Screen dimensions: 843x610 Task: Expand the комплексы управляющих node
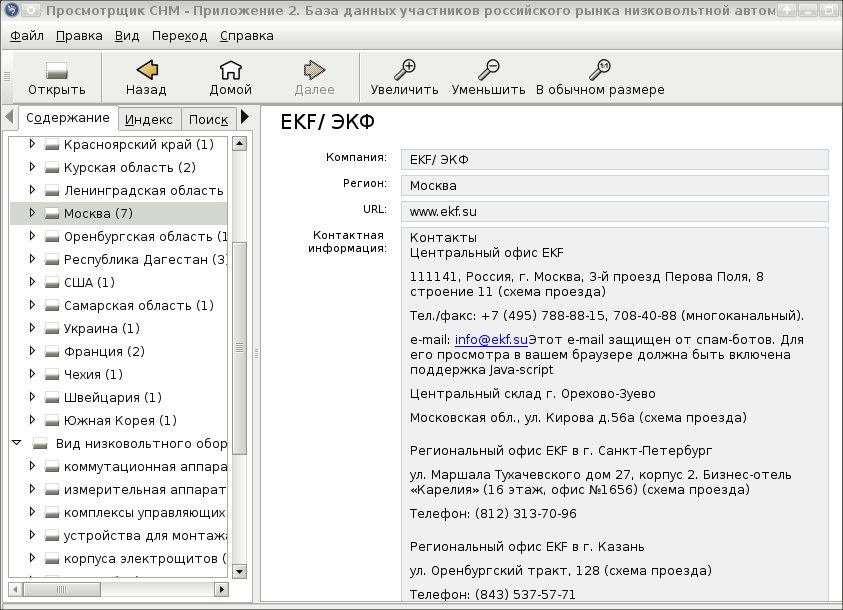(x=32, y=512)
